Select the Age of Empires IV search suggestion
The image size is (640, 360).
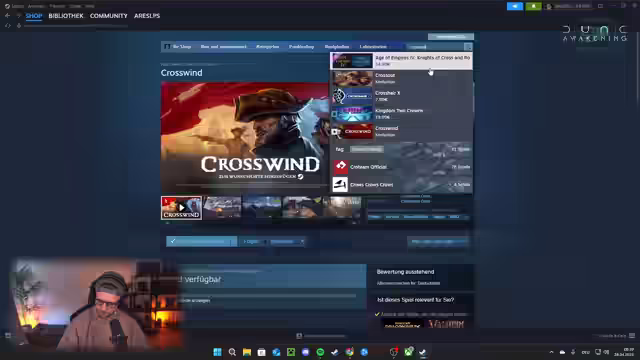pyautogui.click(x=401, y=61)
